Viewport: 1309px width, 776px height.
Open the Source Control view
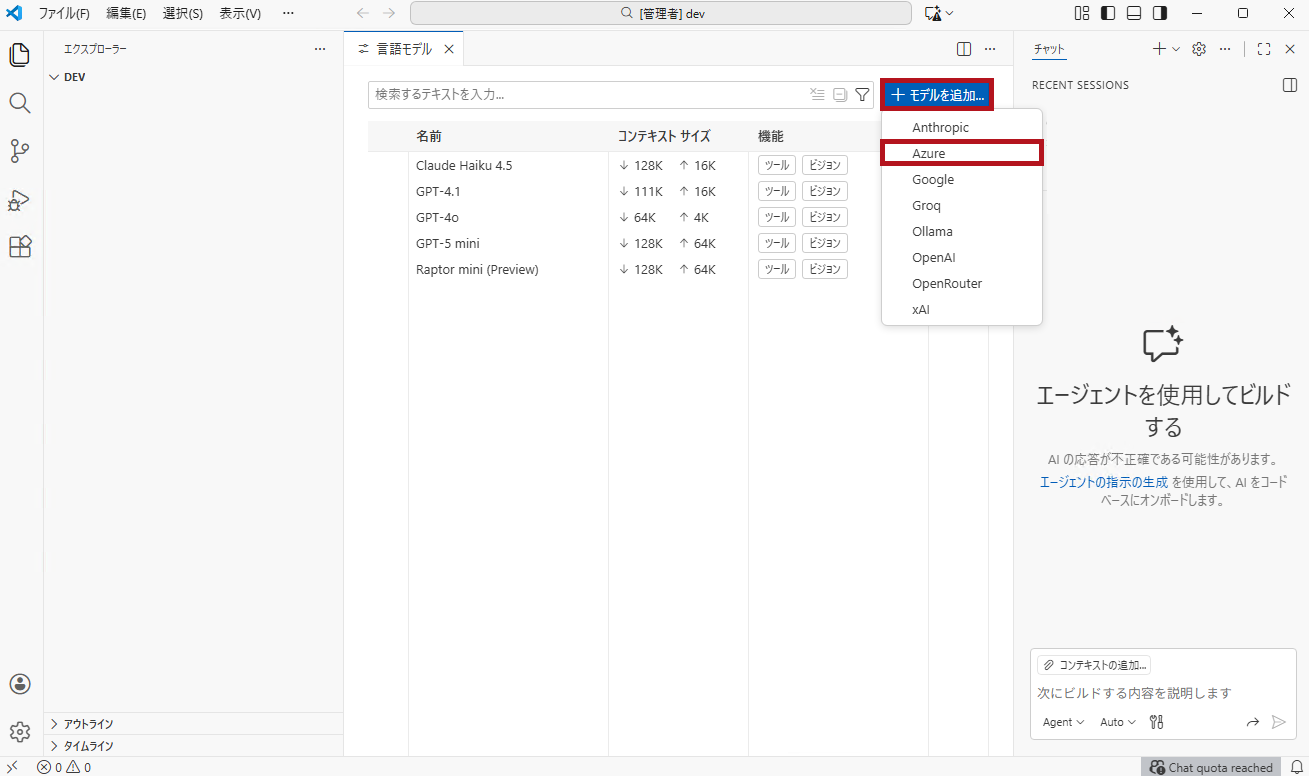tap(19, 151)
